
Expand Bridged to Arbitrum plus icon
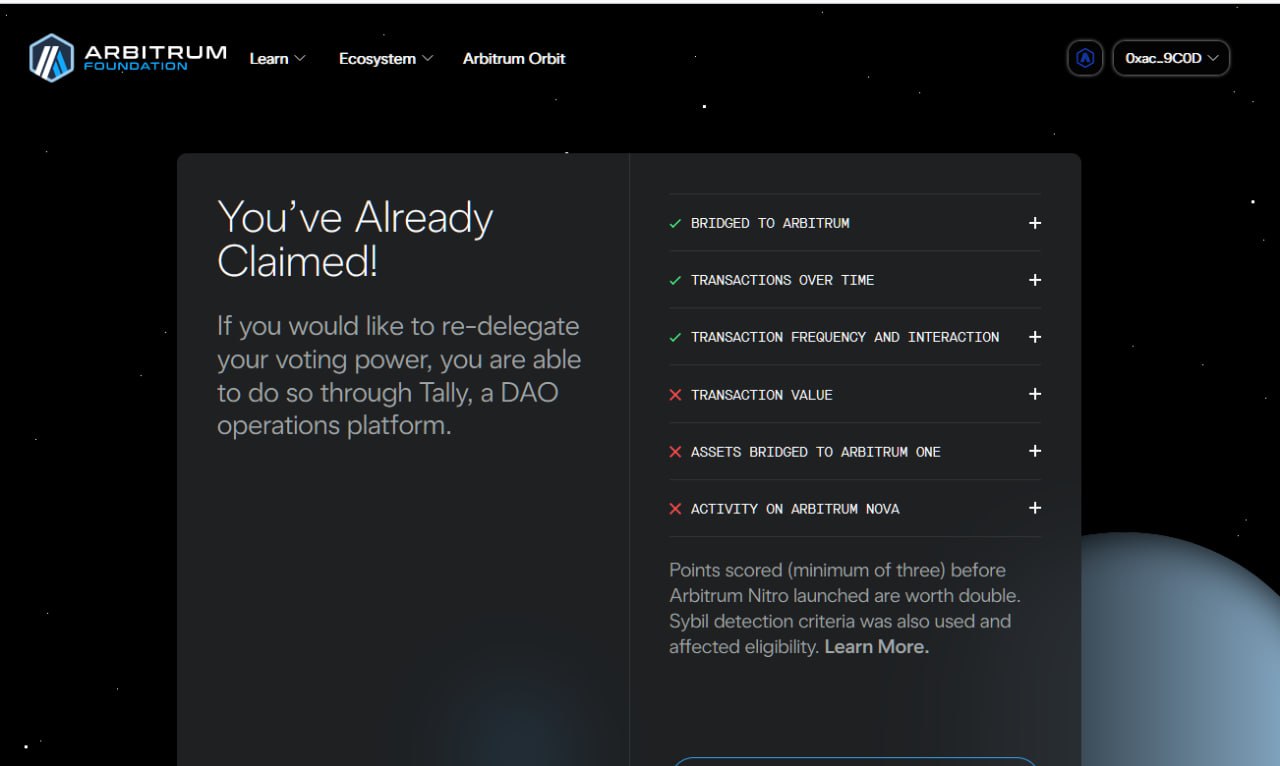(1035, 223)
